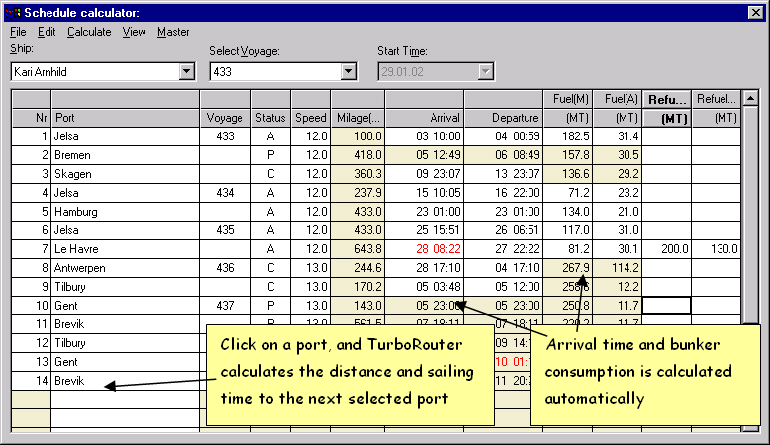The image size is (770, 445).
Task: Click mileage cell 643.8
Action: click(358, 249)
